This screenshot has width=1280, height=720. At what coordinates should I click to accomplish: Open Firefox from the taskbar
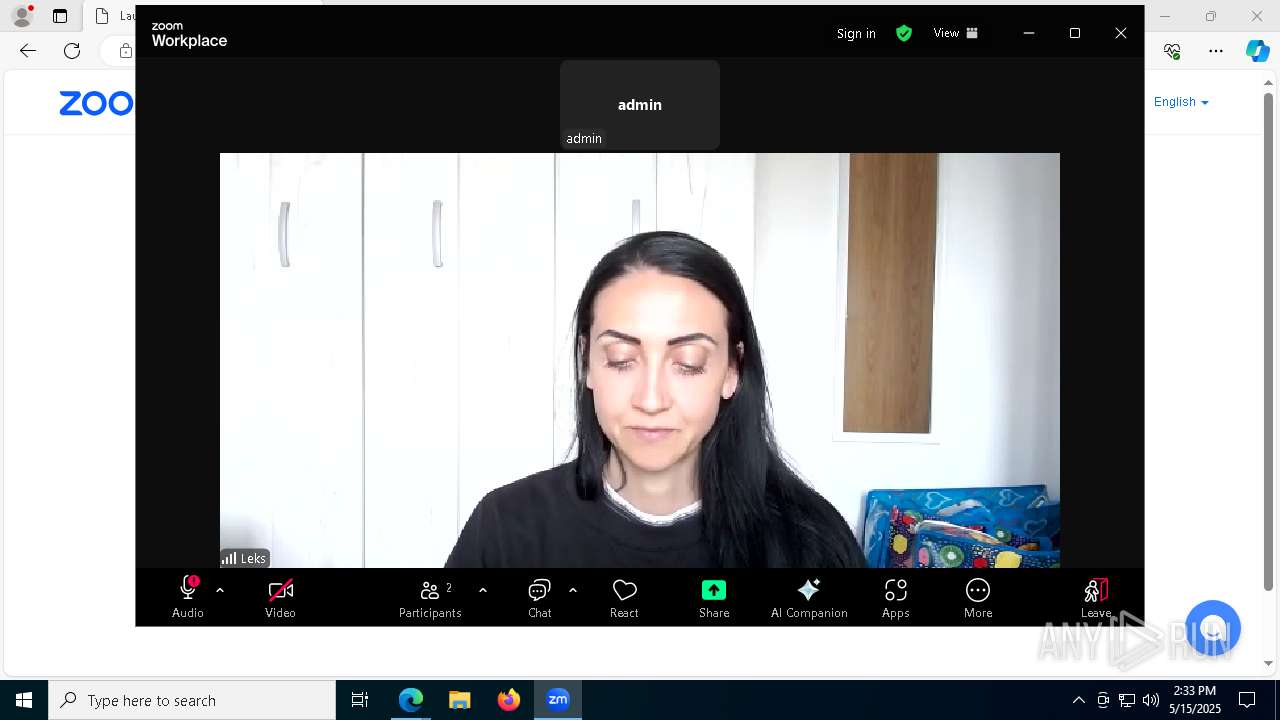(x=509, y=700)
